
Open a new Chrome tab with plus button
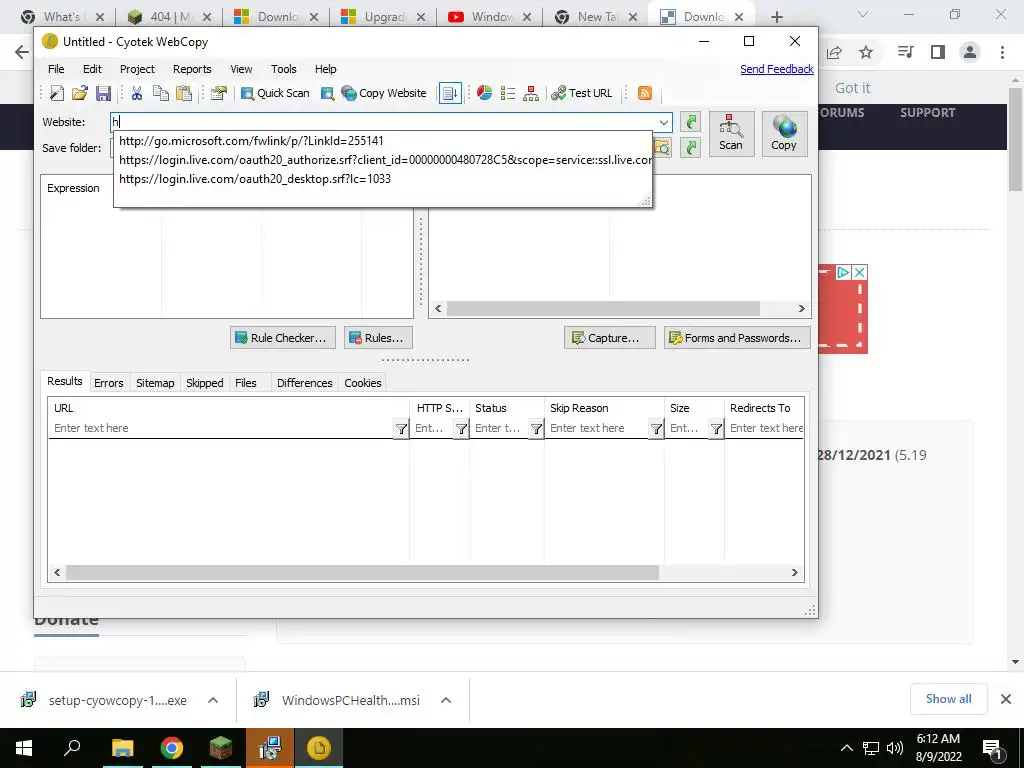point(776,17)
